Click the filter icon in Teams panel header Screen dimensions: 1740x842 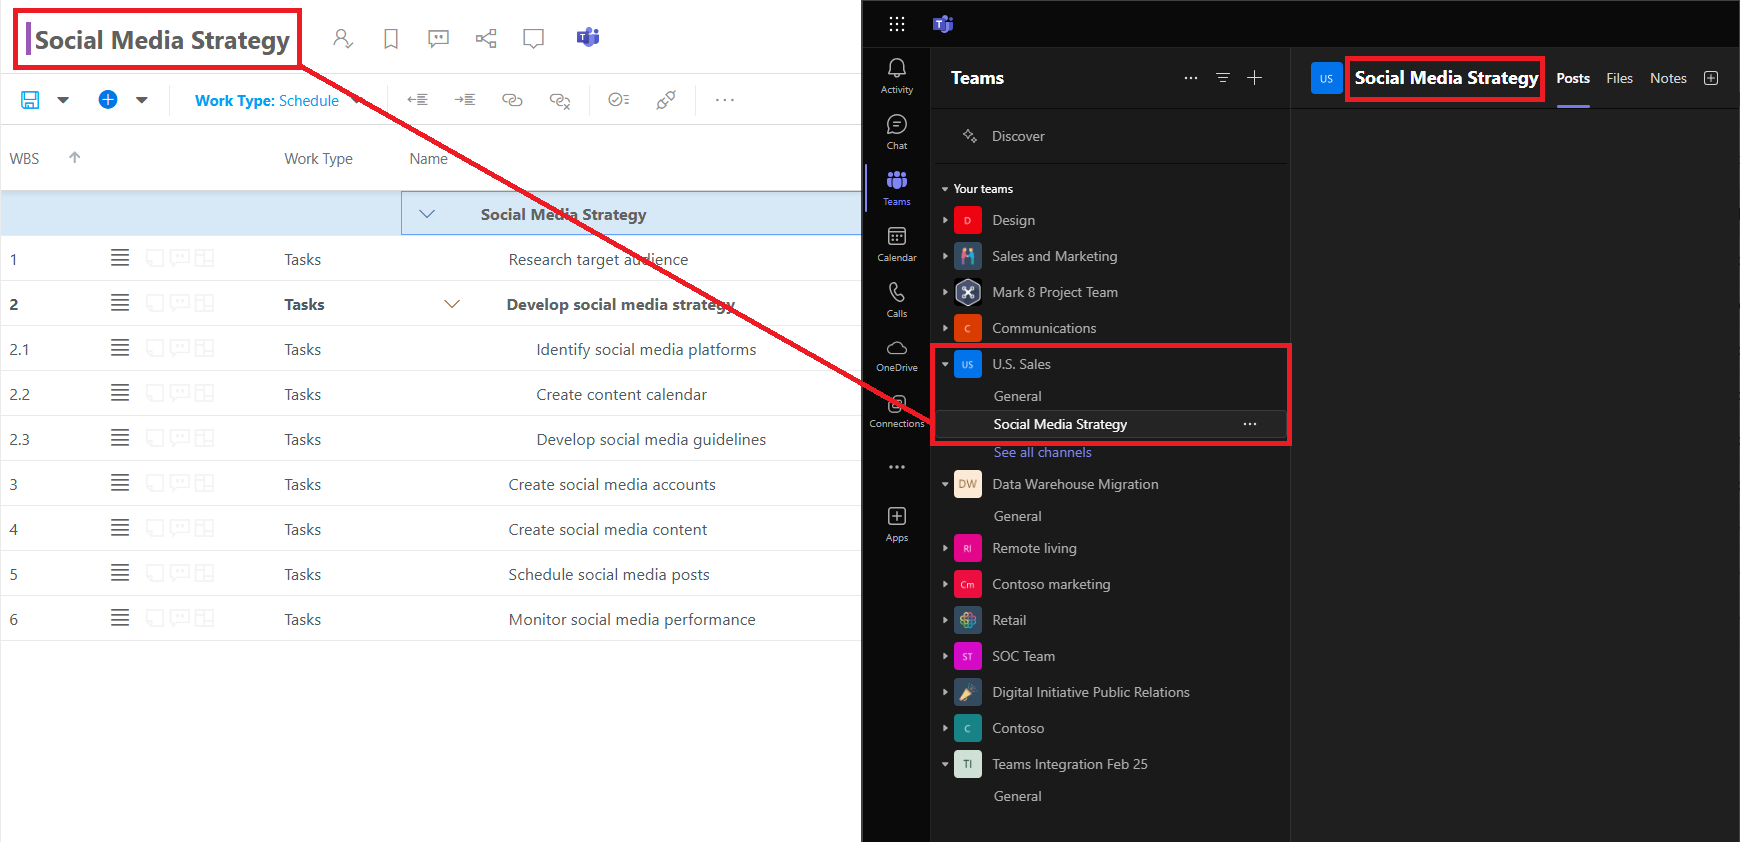(1222, 78)
